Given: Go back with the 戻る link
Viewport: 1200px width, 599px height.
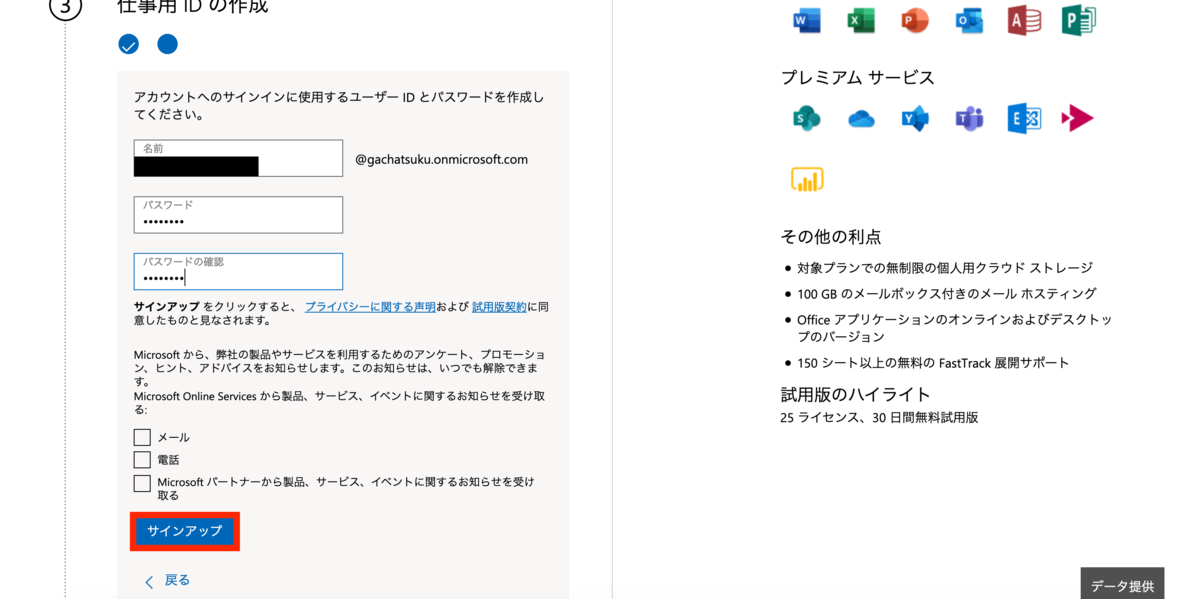Looking at the screenshot, I should pos(167,580).
